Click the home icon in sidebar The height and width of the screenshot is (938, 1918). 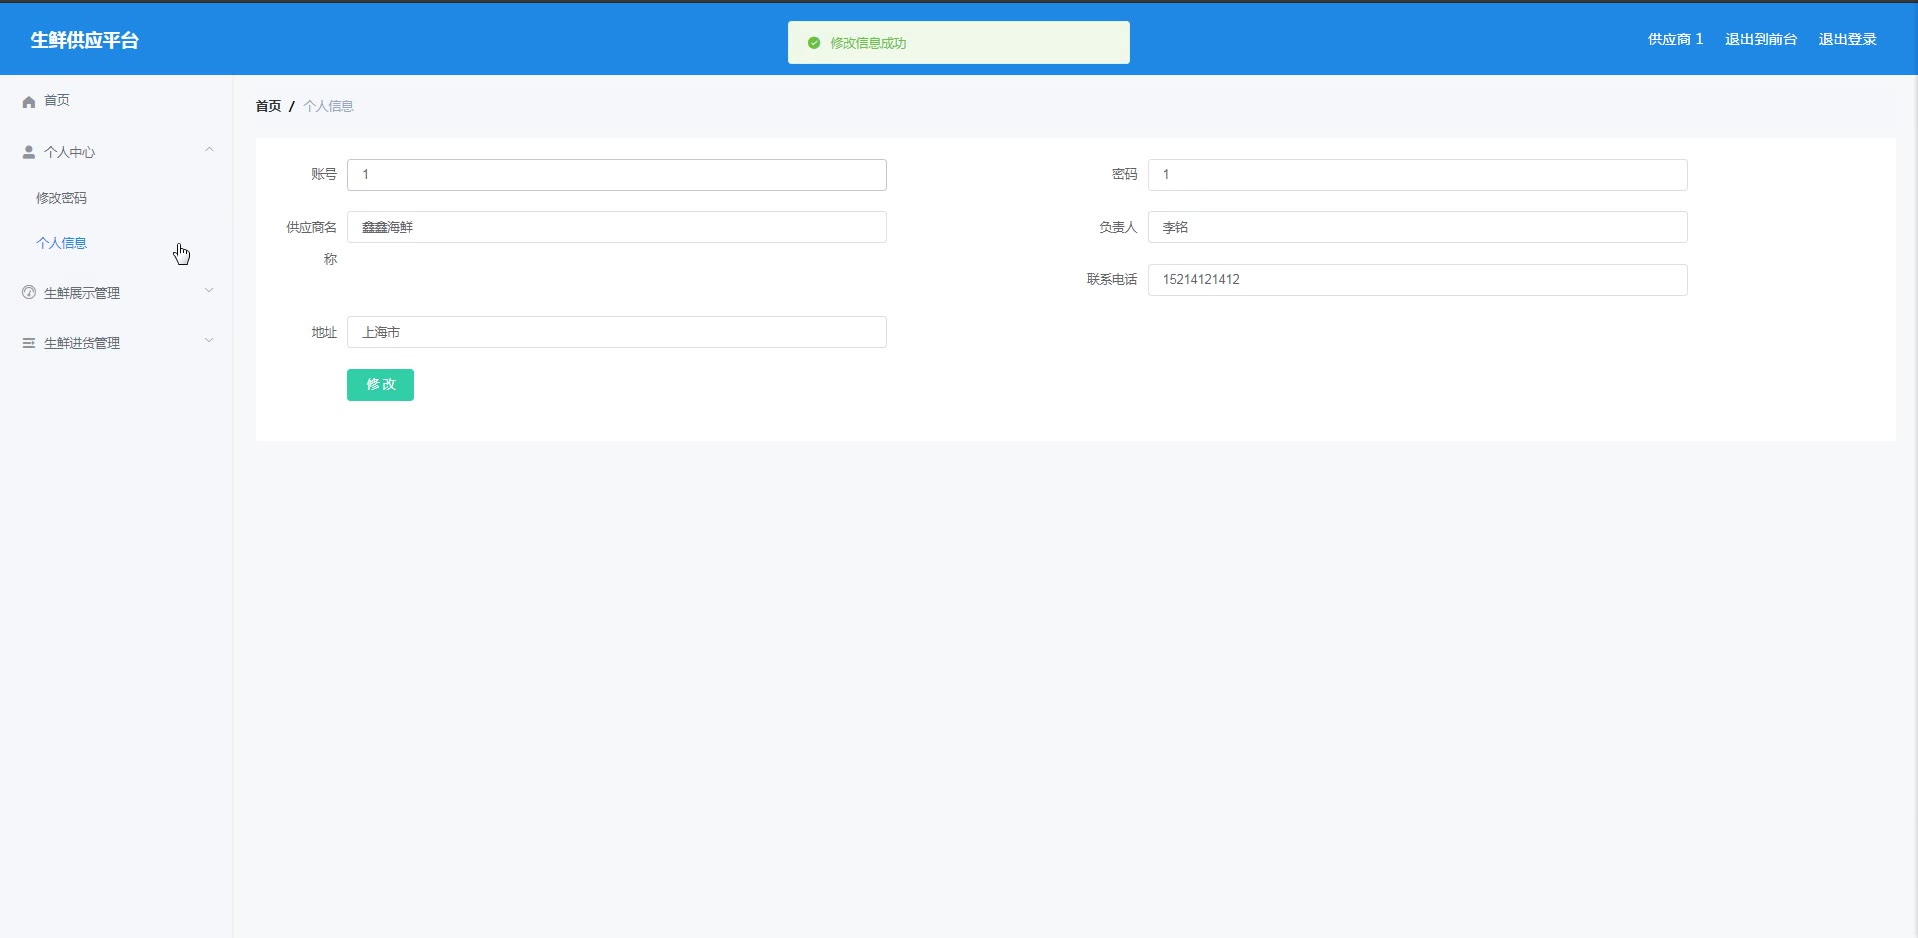29,101
